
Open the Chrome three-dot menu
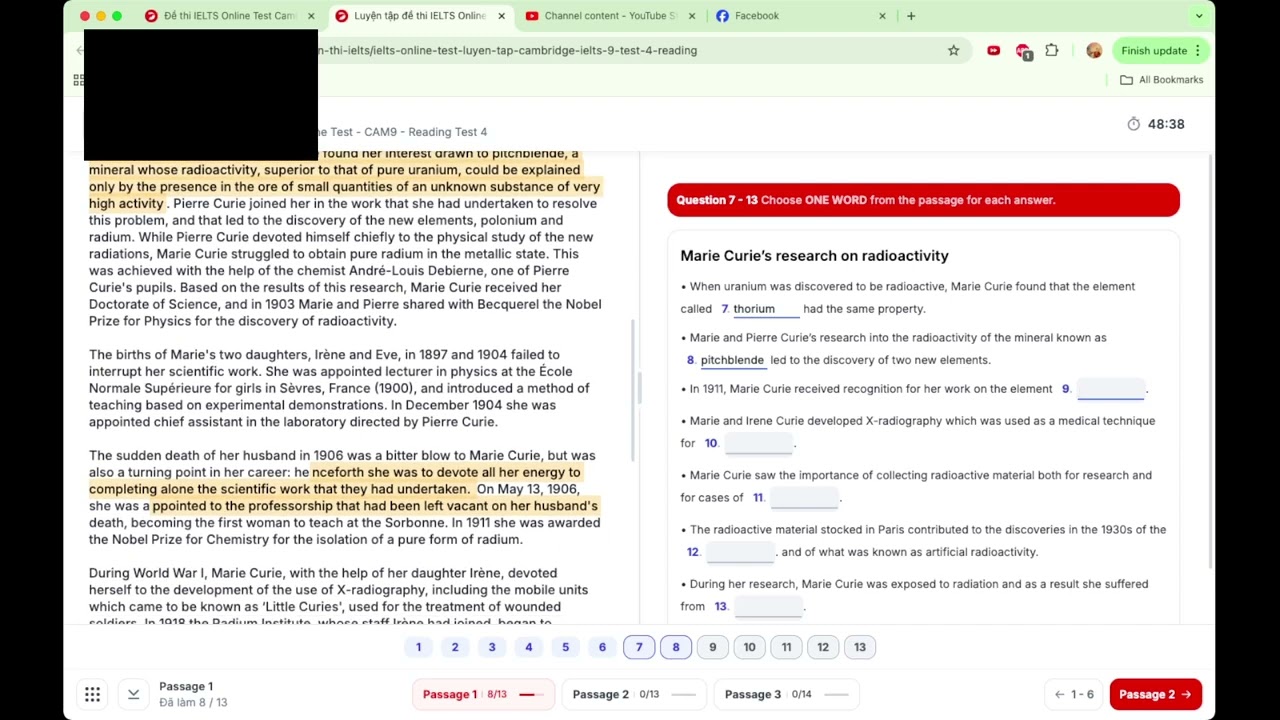pyautogui.click(x=1197, y=50)
